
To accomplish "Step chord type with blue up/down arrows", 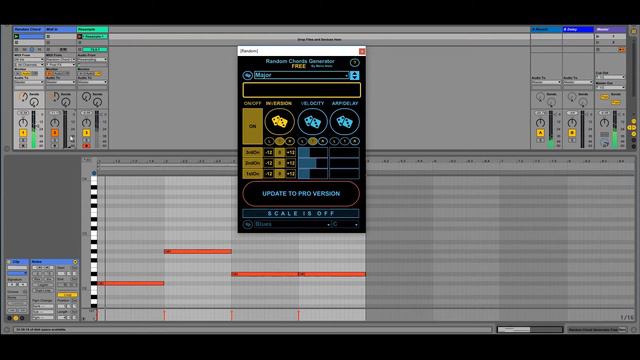I will 354,75.
